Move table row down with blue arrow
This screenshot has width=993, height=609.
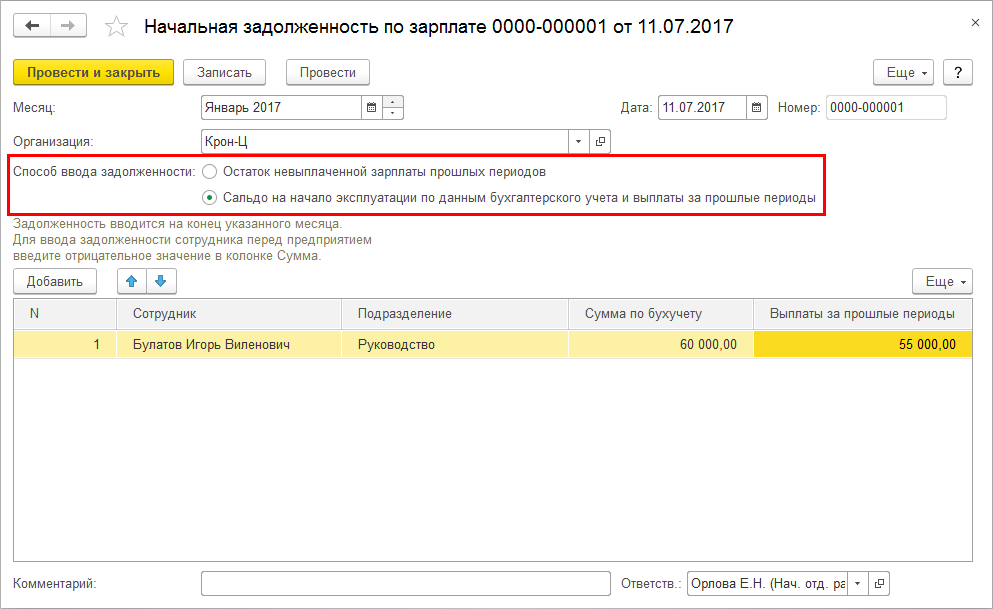[161, 281]
